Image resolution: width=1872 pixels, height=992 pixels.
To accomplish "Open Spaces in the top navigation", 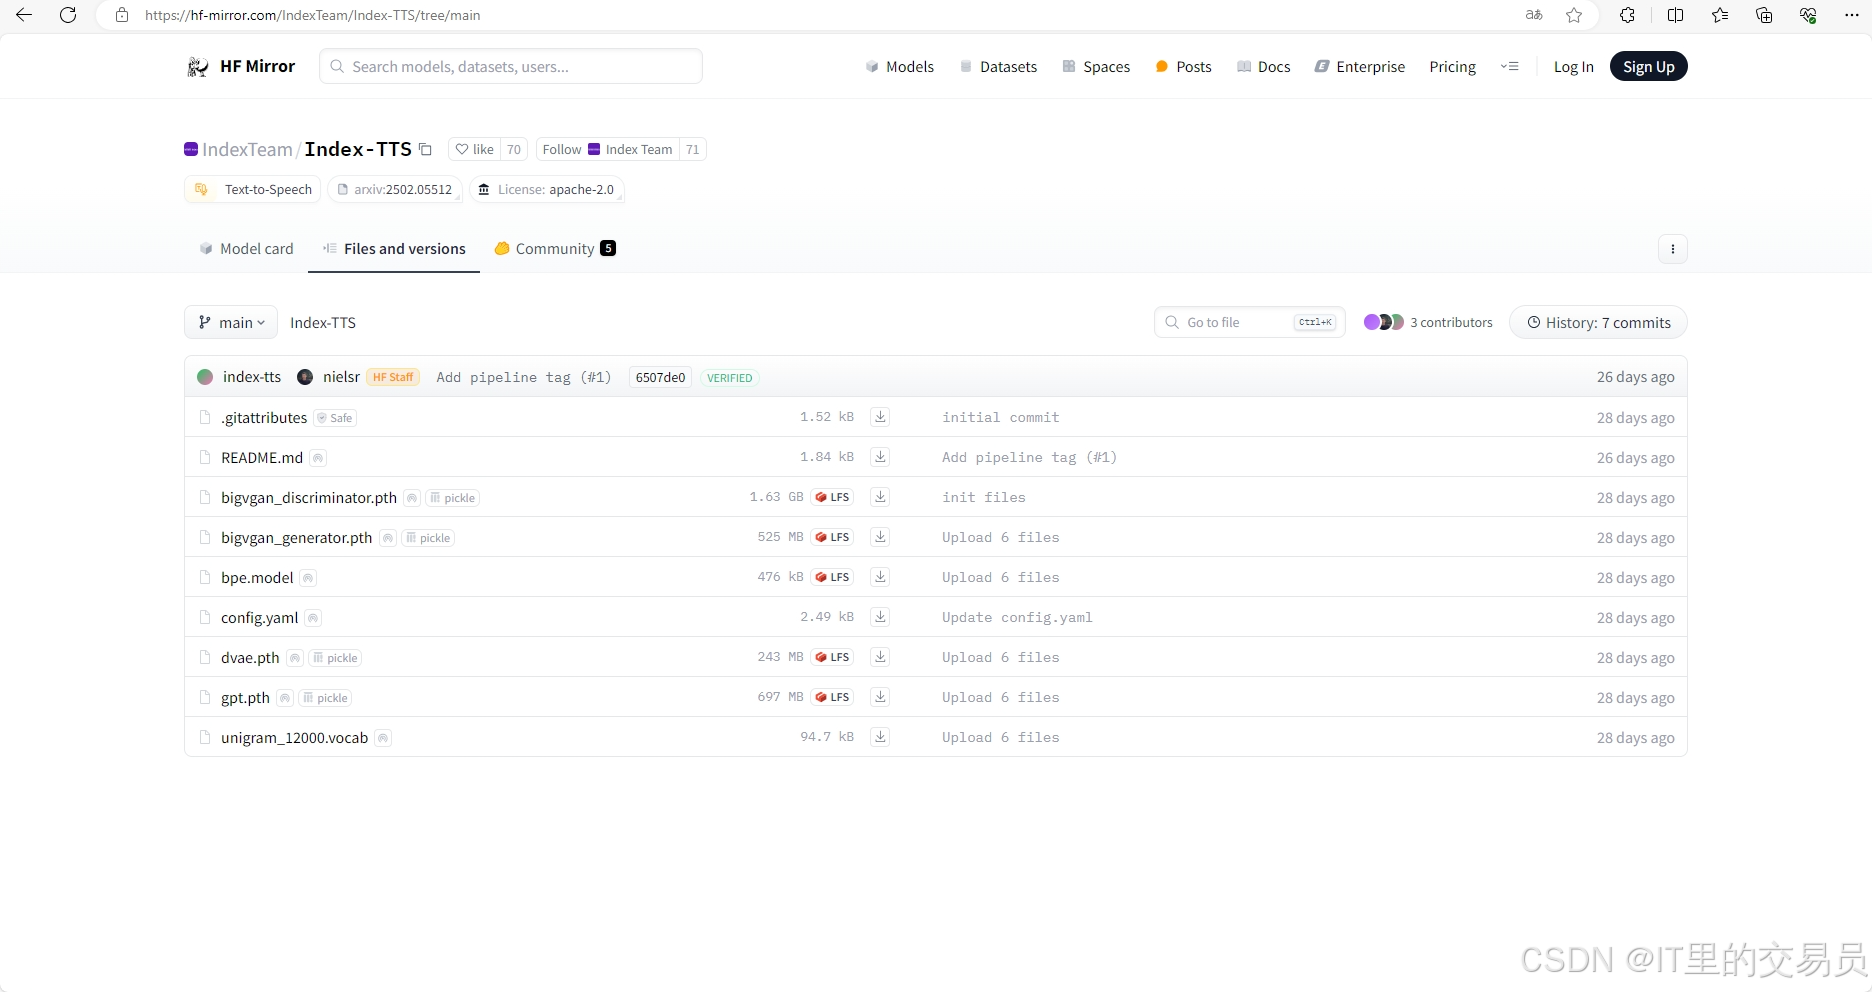I will 1096,66.
